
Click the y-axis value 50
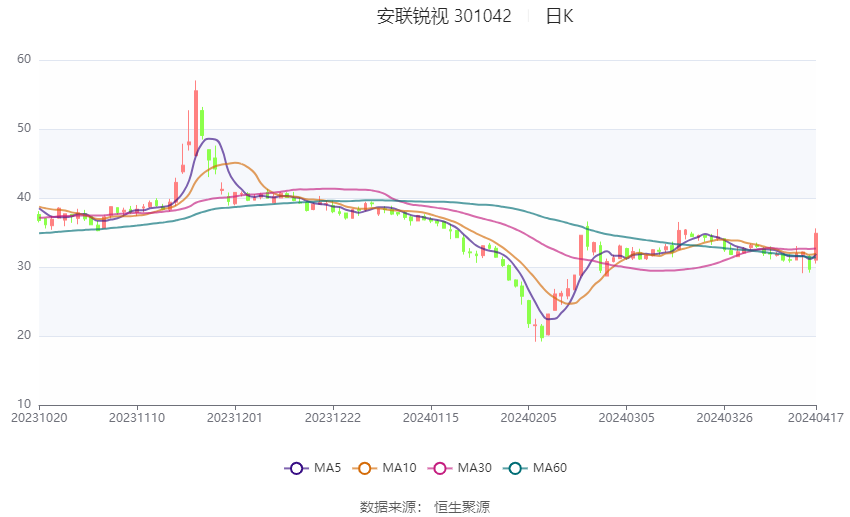(x=24, y=128)
